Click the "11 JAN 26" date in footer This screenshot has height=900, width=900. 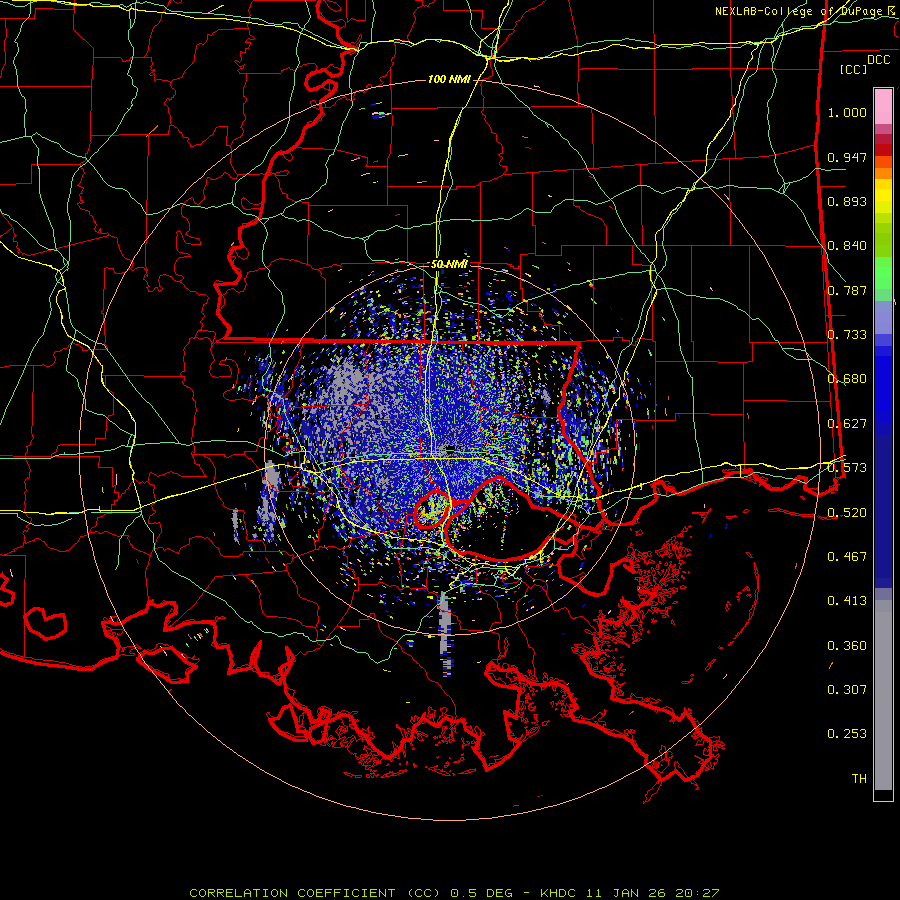tap(626, 893)
